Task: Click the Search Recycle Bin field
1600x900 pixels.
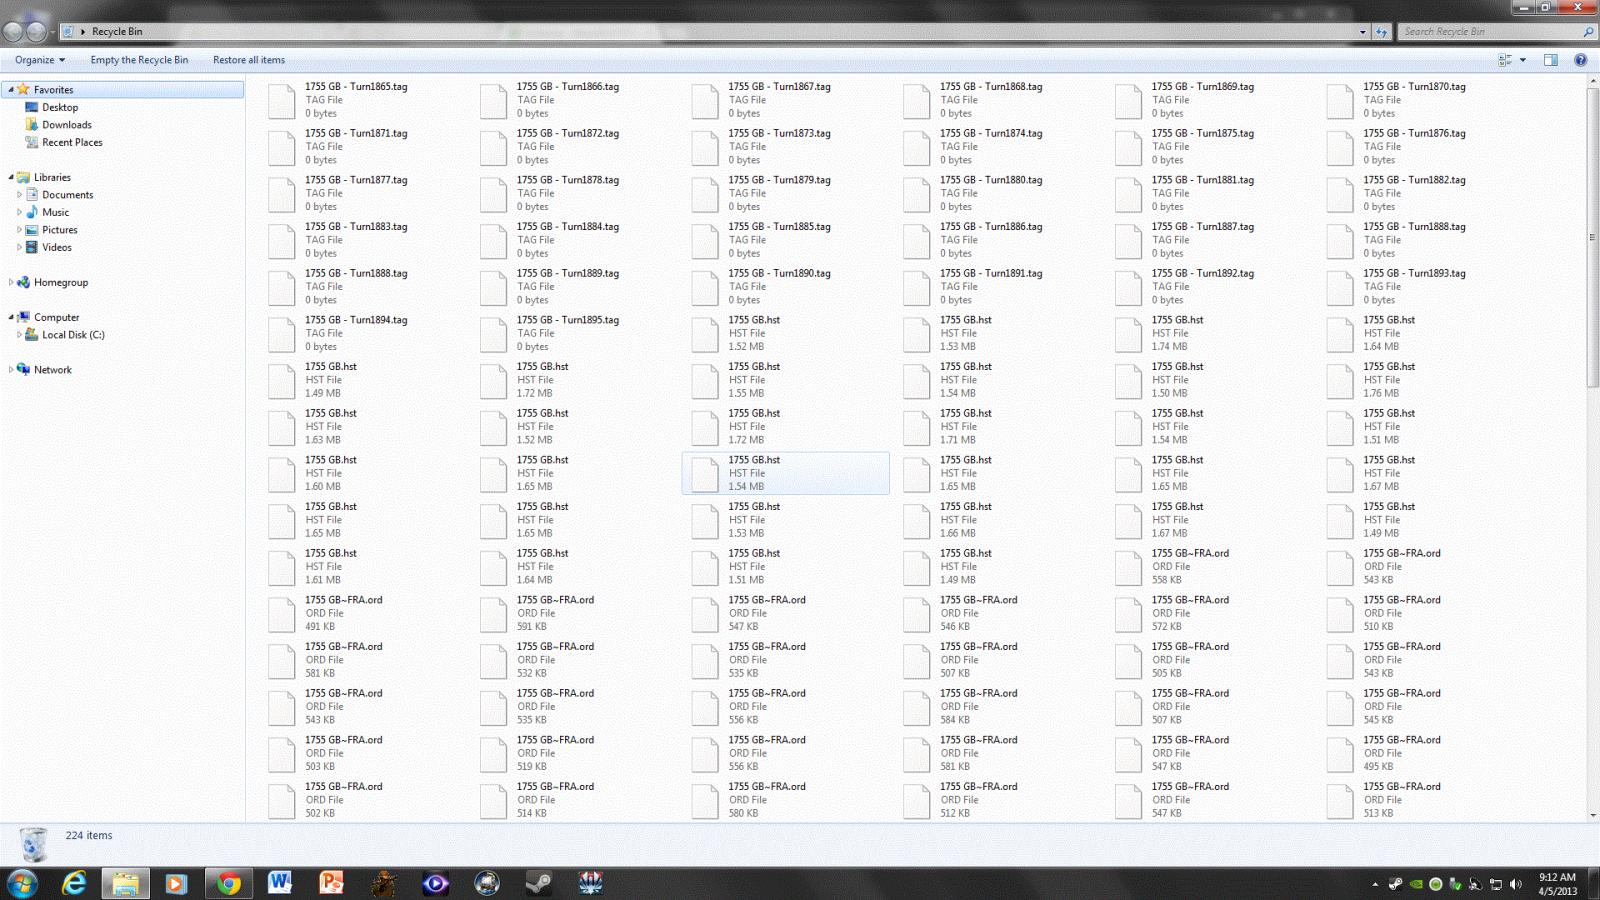Action: coord(1490,32)
